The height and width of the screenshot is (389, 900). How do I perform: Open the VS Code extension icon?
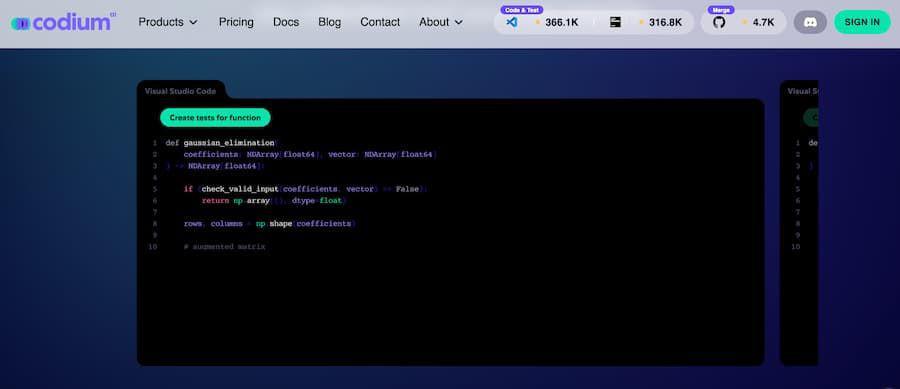pos(512,22)
